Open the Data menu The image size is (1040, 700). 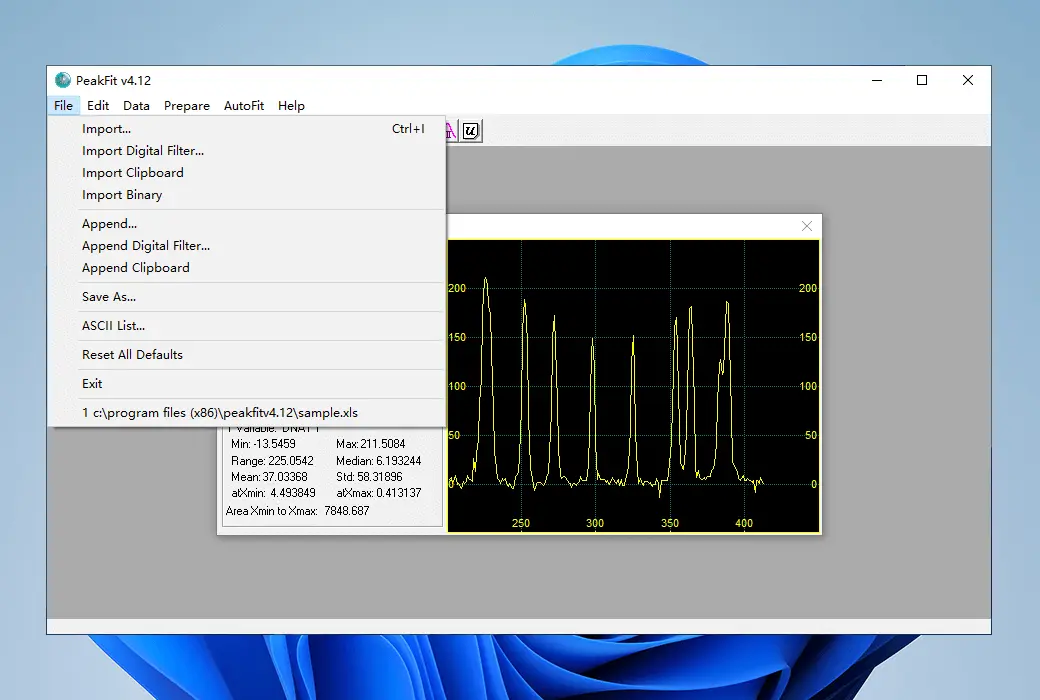click(x=137, y=105)
